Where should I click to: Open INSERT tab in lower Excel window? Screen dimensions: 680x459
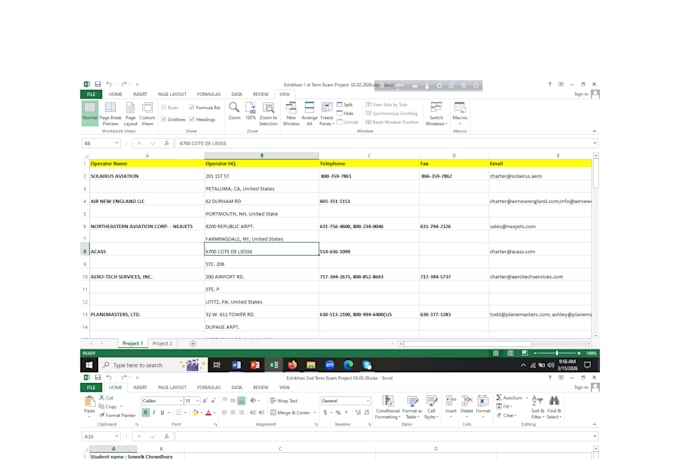(140, 387)
